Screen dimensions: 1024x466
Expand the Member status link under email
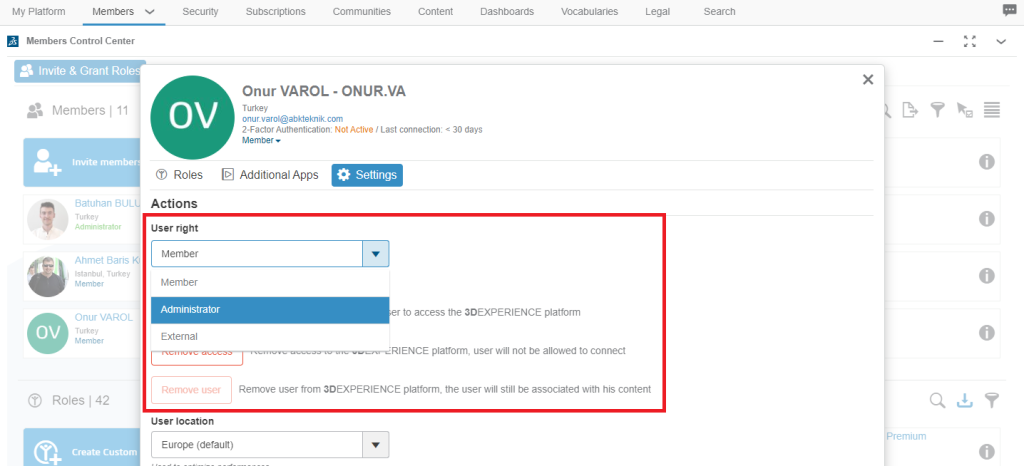[x=261, y=141]
